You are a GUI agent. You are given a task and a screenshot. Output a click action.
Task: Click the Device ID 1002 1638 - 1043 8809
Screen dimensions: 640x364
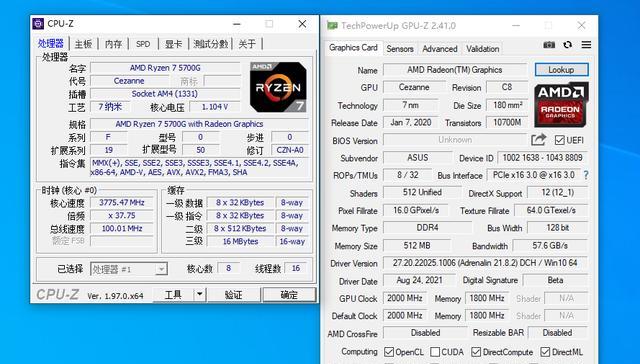(542, 158)
